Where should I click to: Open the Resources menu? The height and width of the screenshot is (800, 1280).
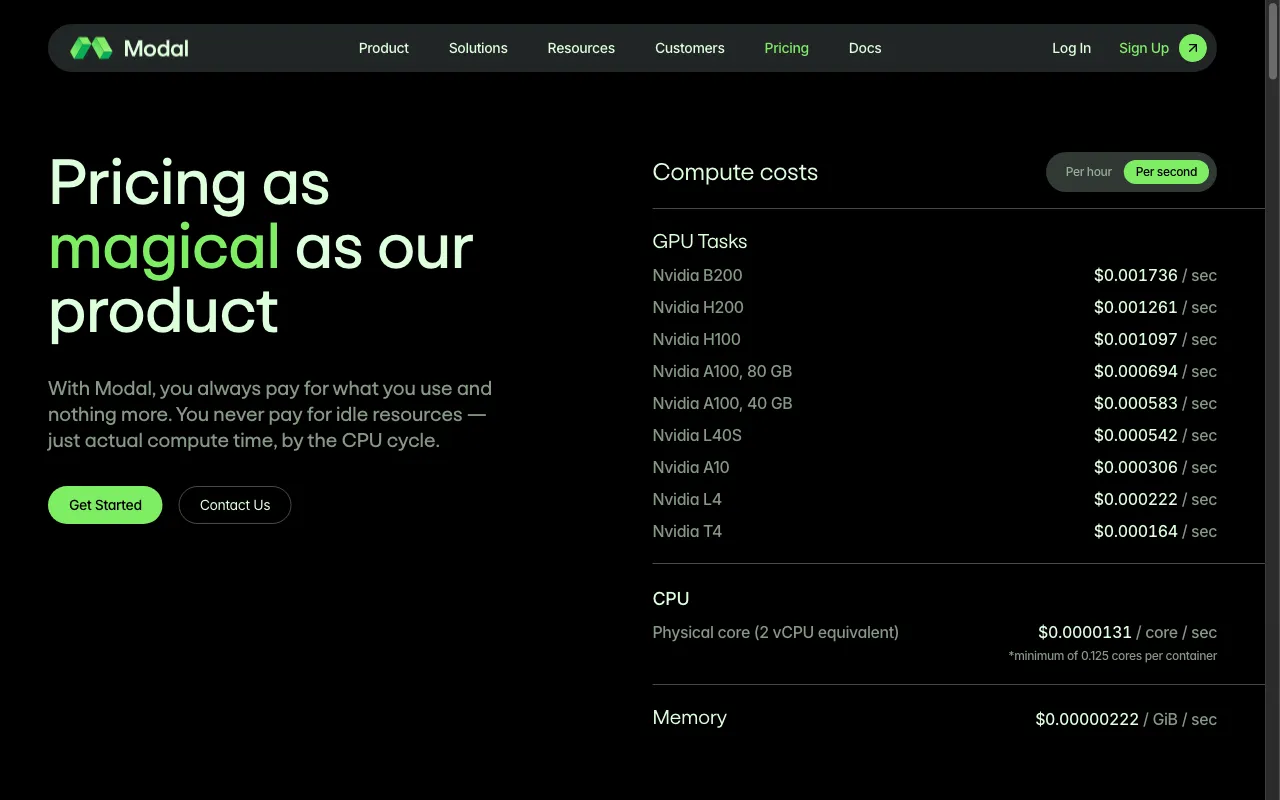click(581, 48)
